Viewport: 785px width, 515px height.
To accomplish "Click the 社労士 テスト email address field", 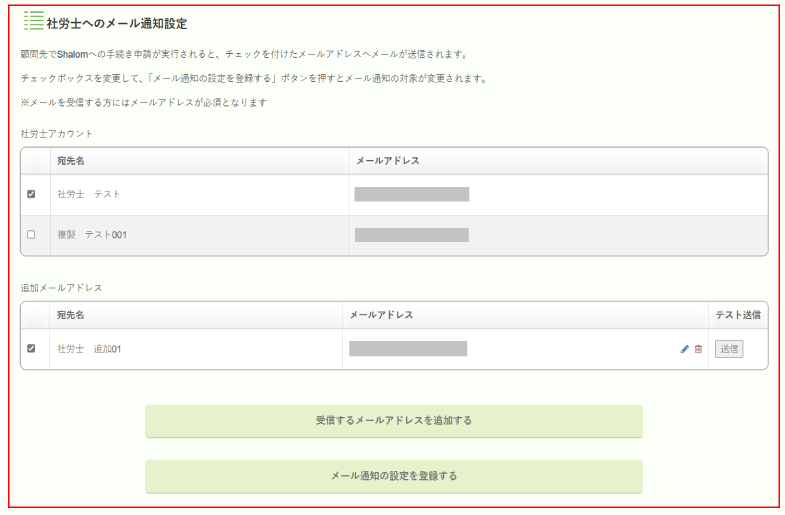I will 412,194.
